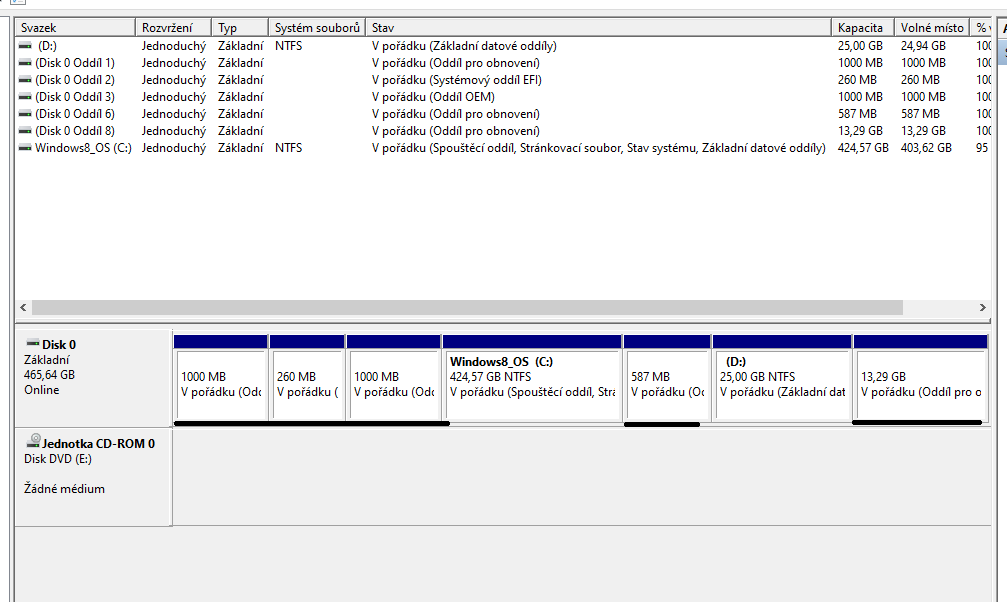Sort by the Systém souborů column header
This screenshot has width=1007, height=602.
coord(316,28)
